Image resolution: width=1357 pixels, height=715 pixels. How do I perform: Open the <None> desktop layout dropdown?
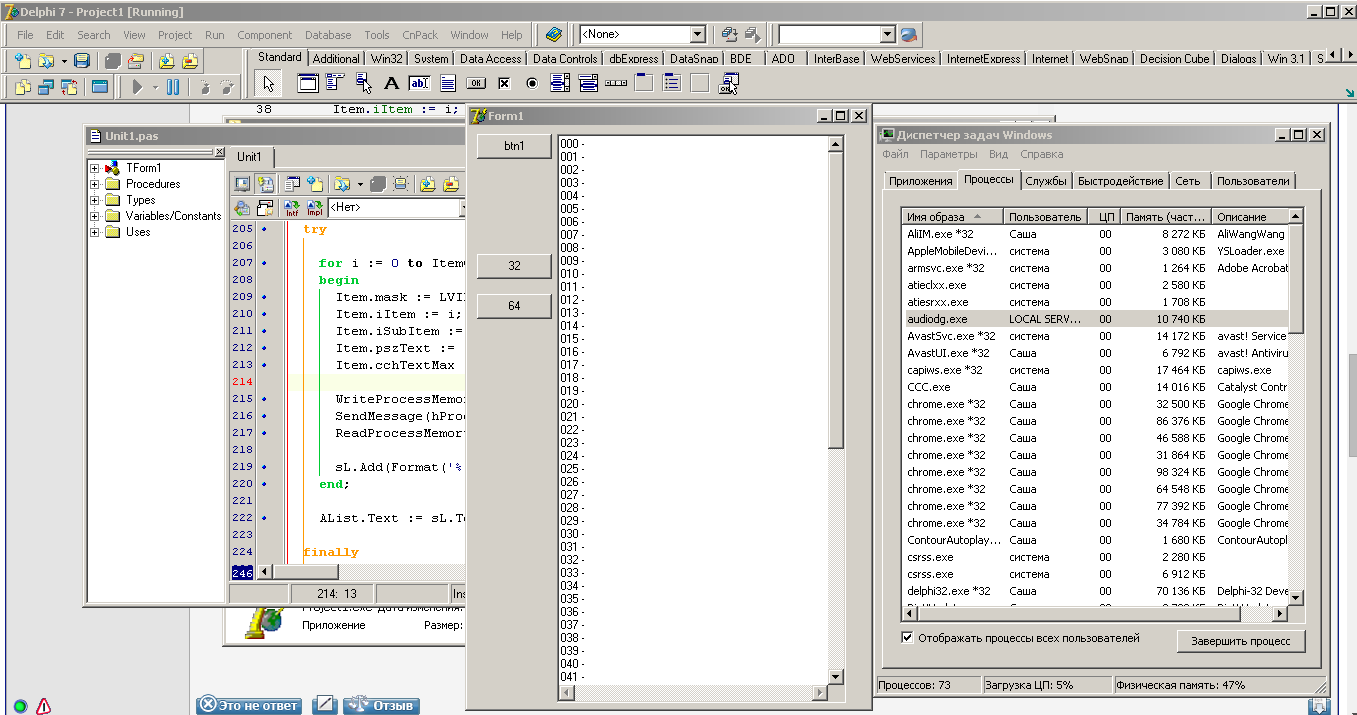click(697, 35)
